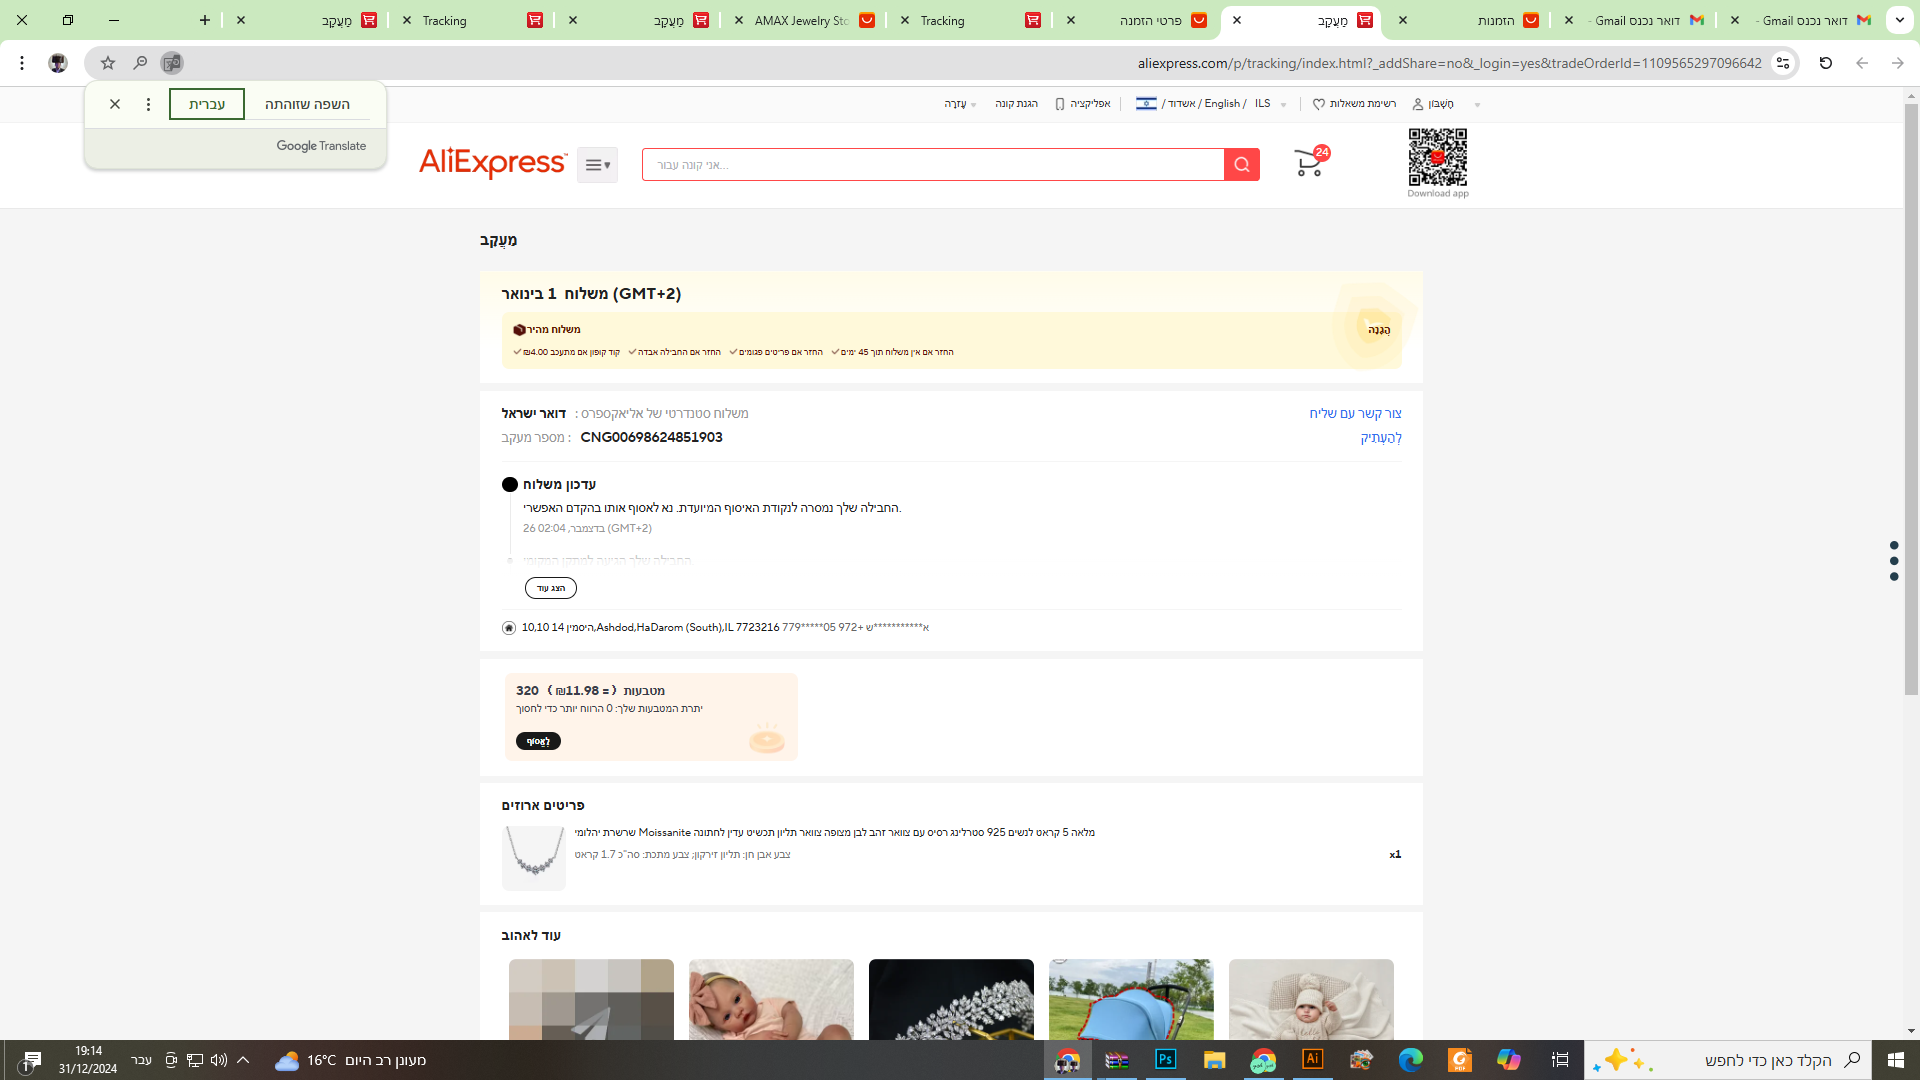Click the להעתיק copy tracking number link
The width and height of the screenshot is (1920, 1080).
coord(1380,438)
